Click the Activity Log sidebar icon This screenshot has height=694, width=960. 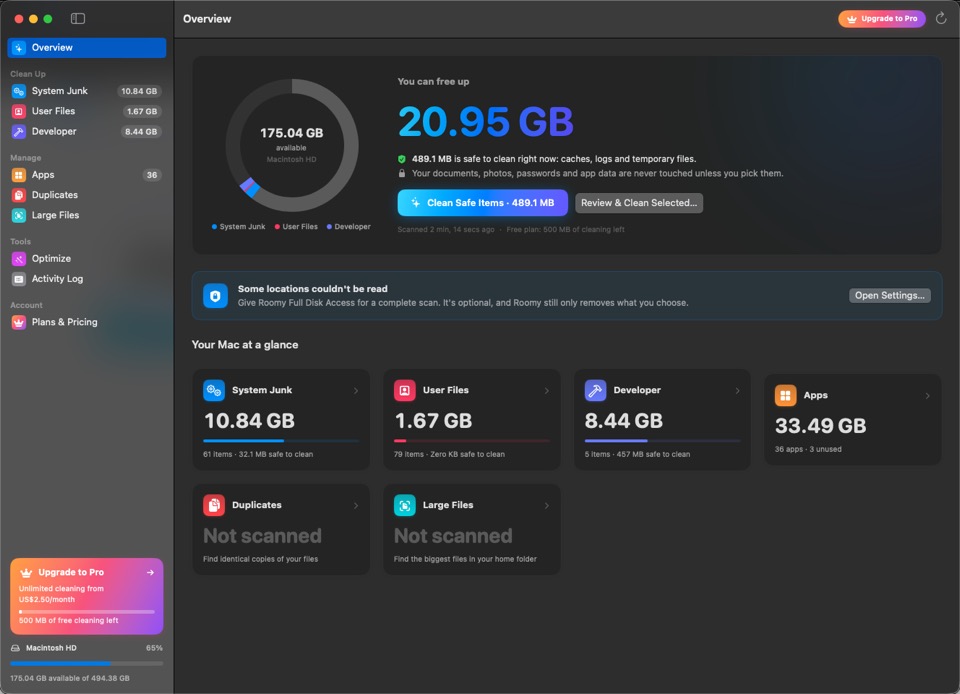click(x=19, y=279)
